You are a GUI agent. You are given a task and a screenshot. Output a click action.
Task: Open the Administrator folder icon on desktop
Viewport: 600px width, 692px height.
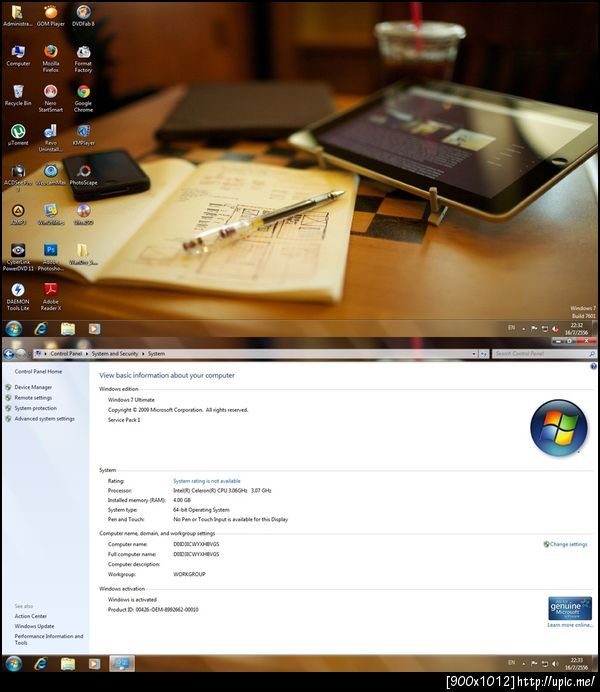tap(18, 16)
